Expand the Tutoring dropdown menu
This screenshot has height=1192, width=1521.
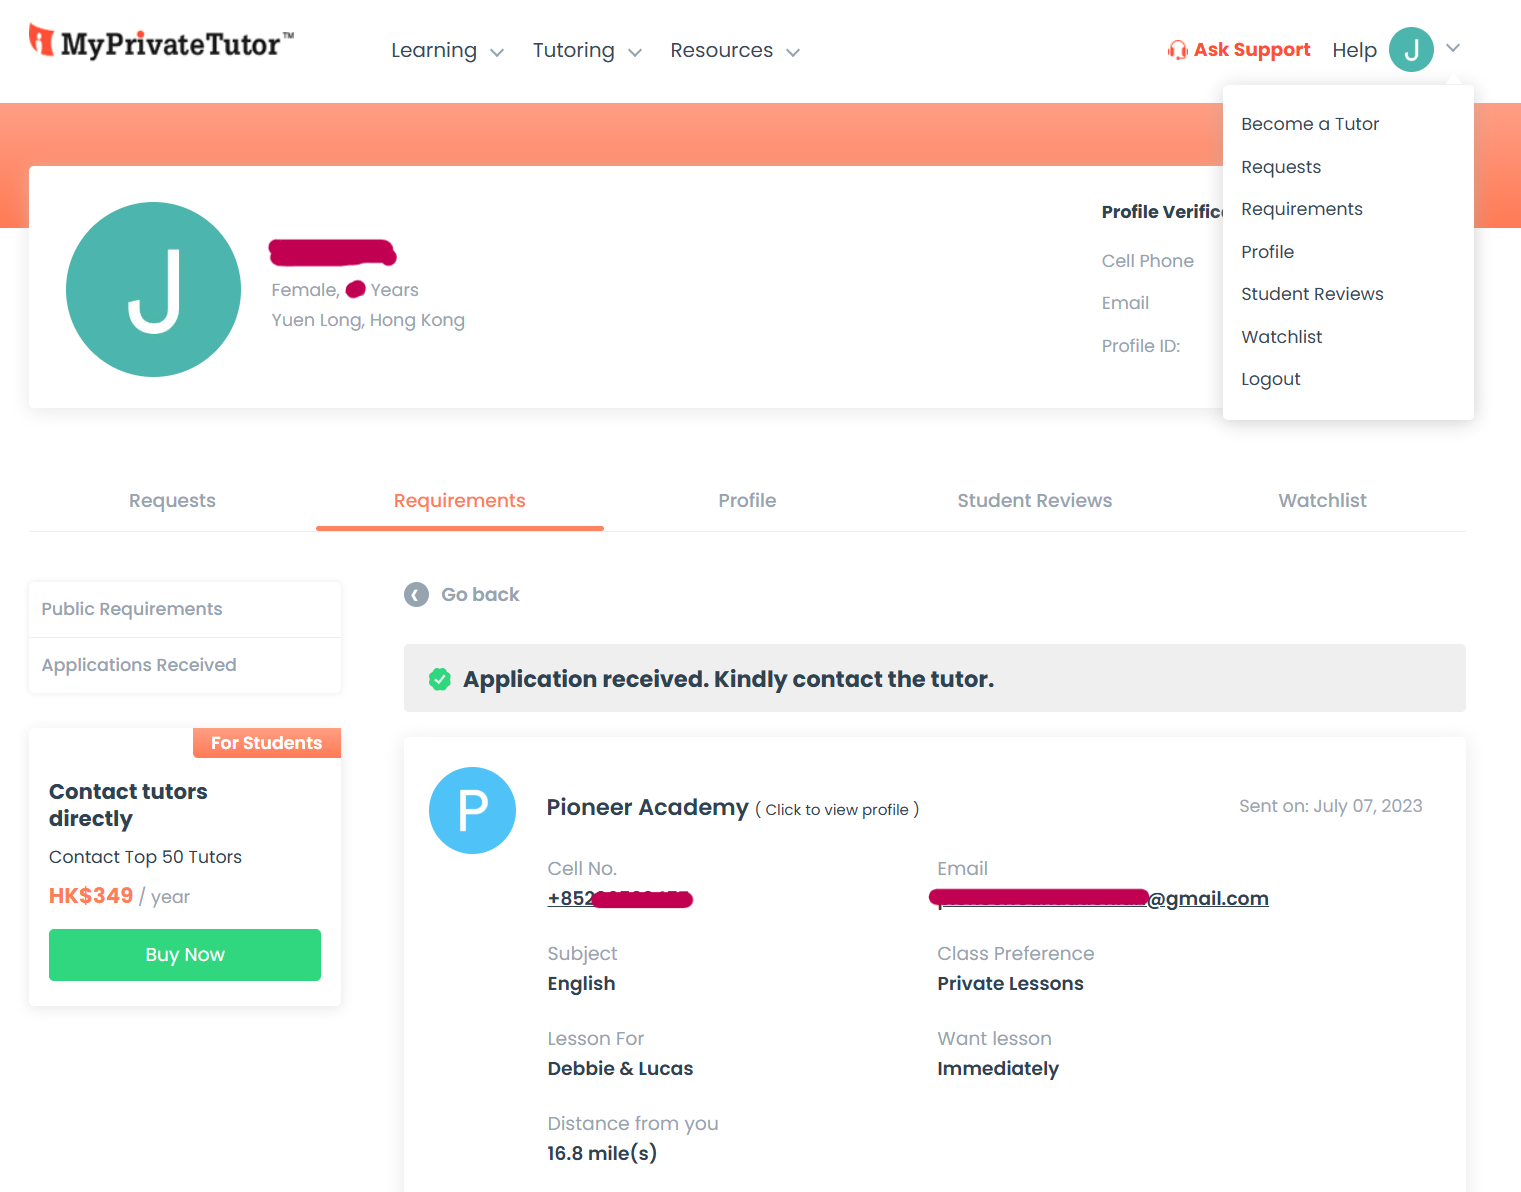pos(586,51)
